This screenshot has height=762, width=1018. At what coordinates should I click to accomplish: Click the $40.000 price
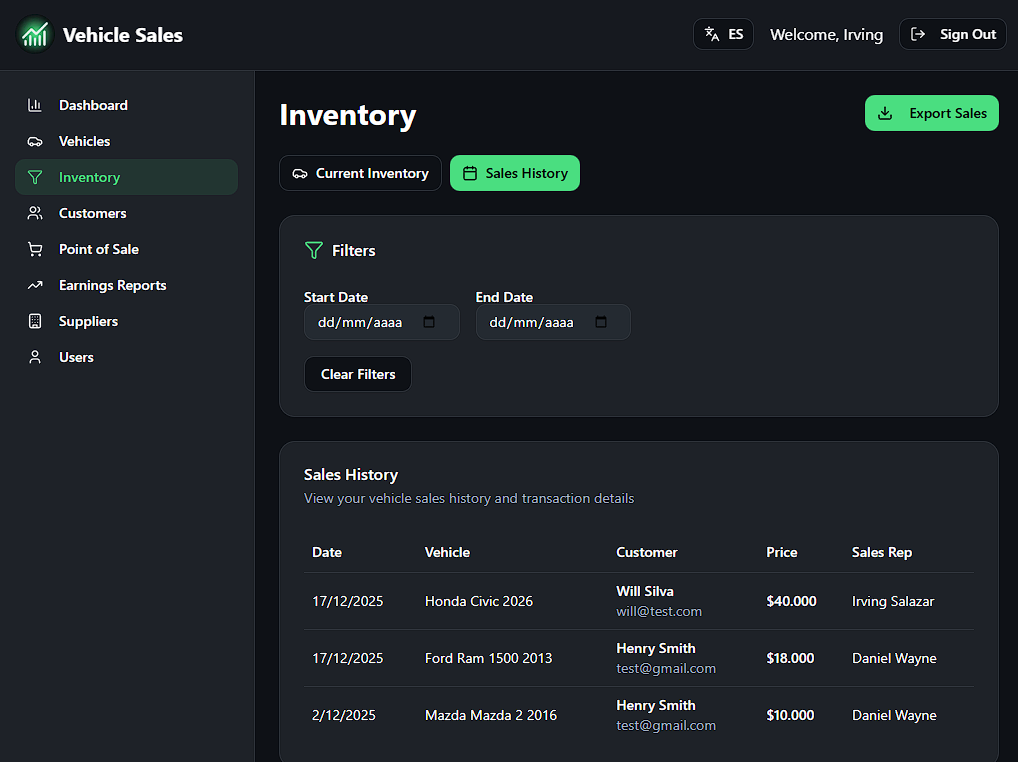791,602
